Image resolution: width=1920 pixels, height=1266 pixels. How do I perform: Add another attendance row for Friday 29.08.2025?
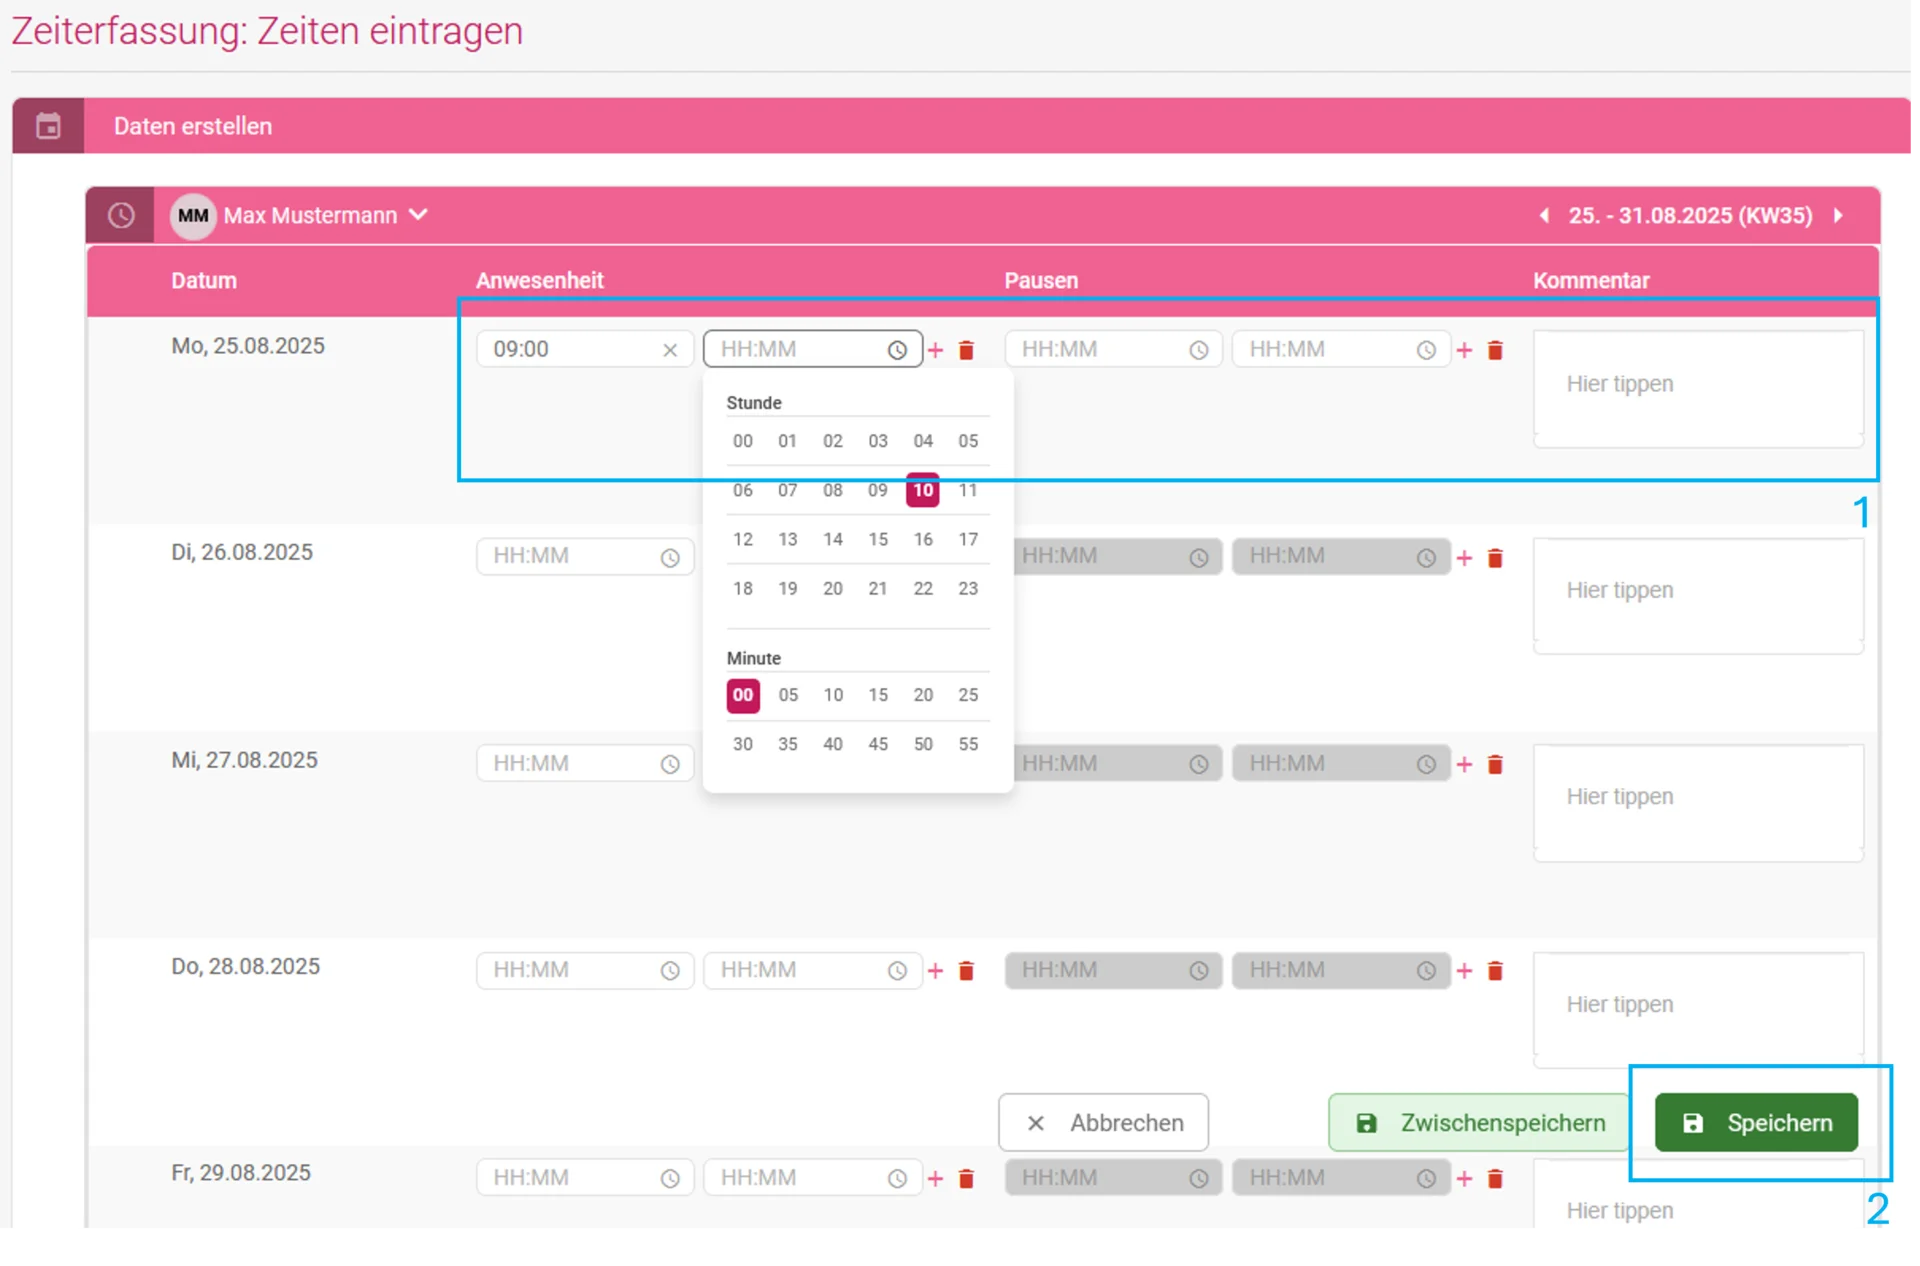935,1179
